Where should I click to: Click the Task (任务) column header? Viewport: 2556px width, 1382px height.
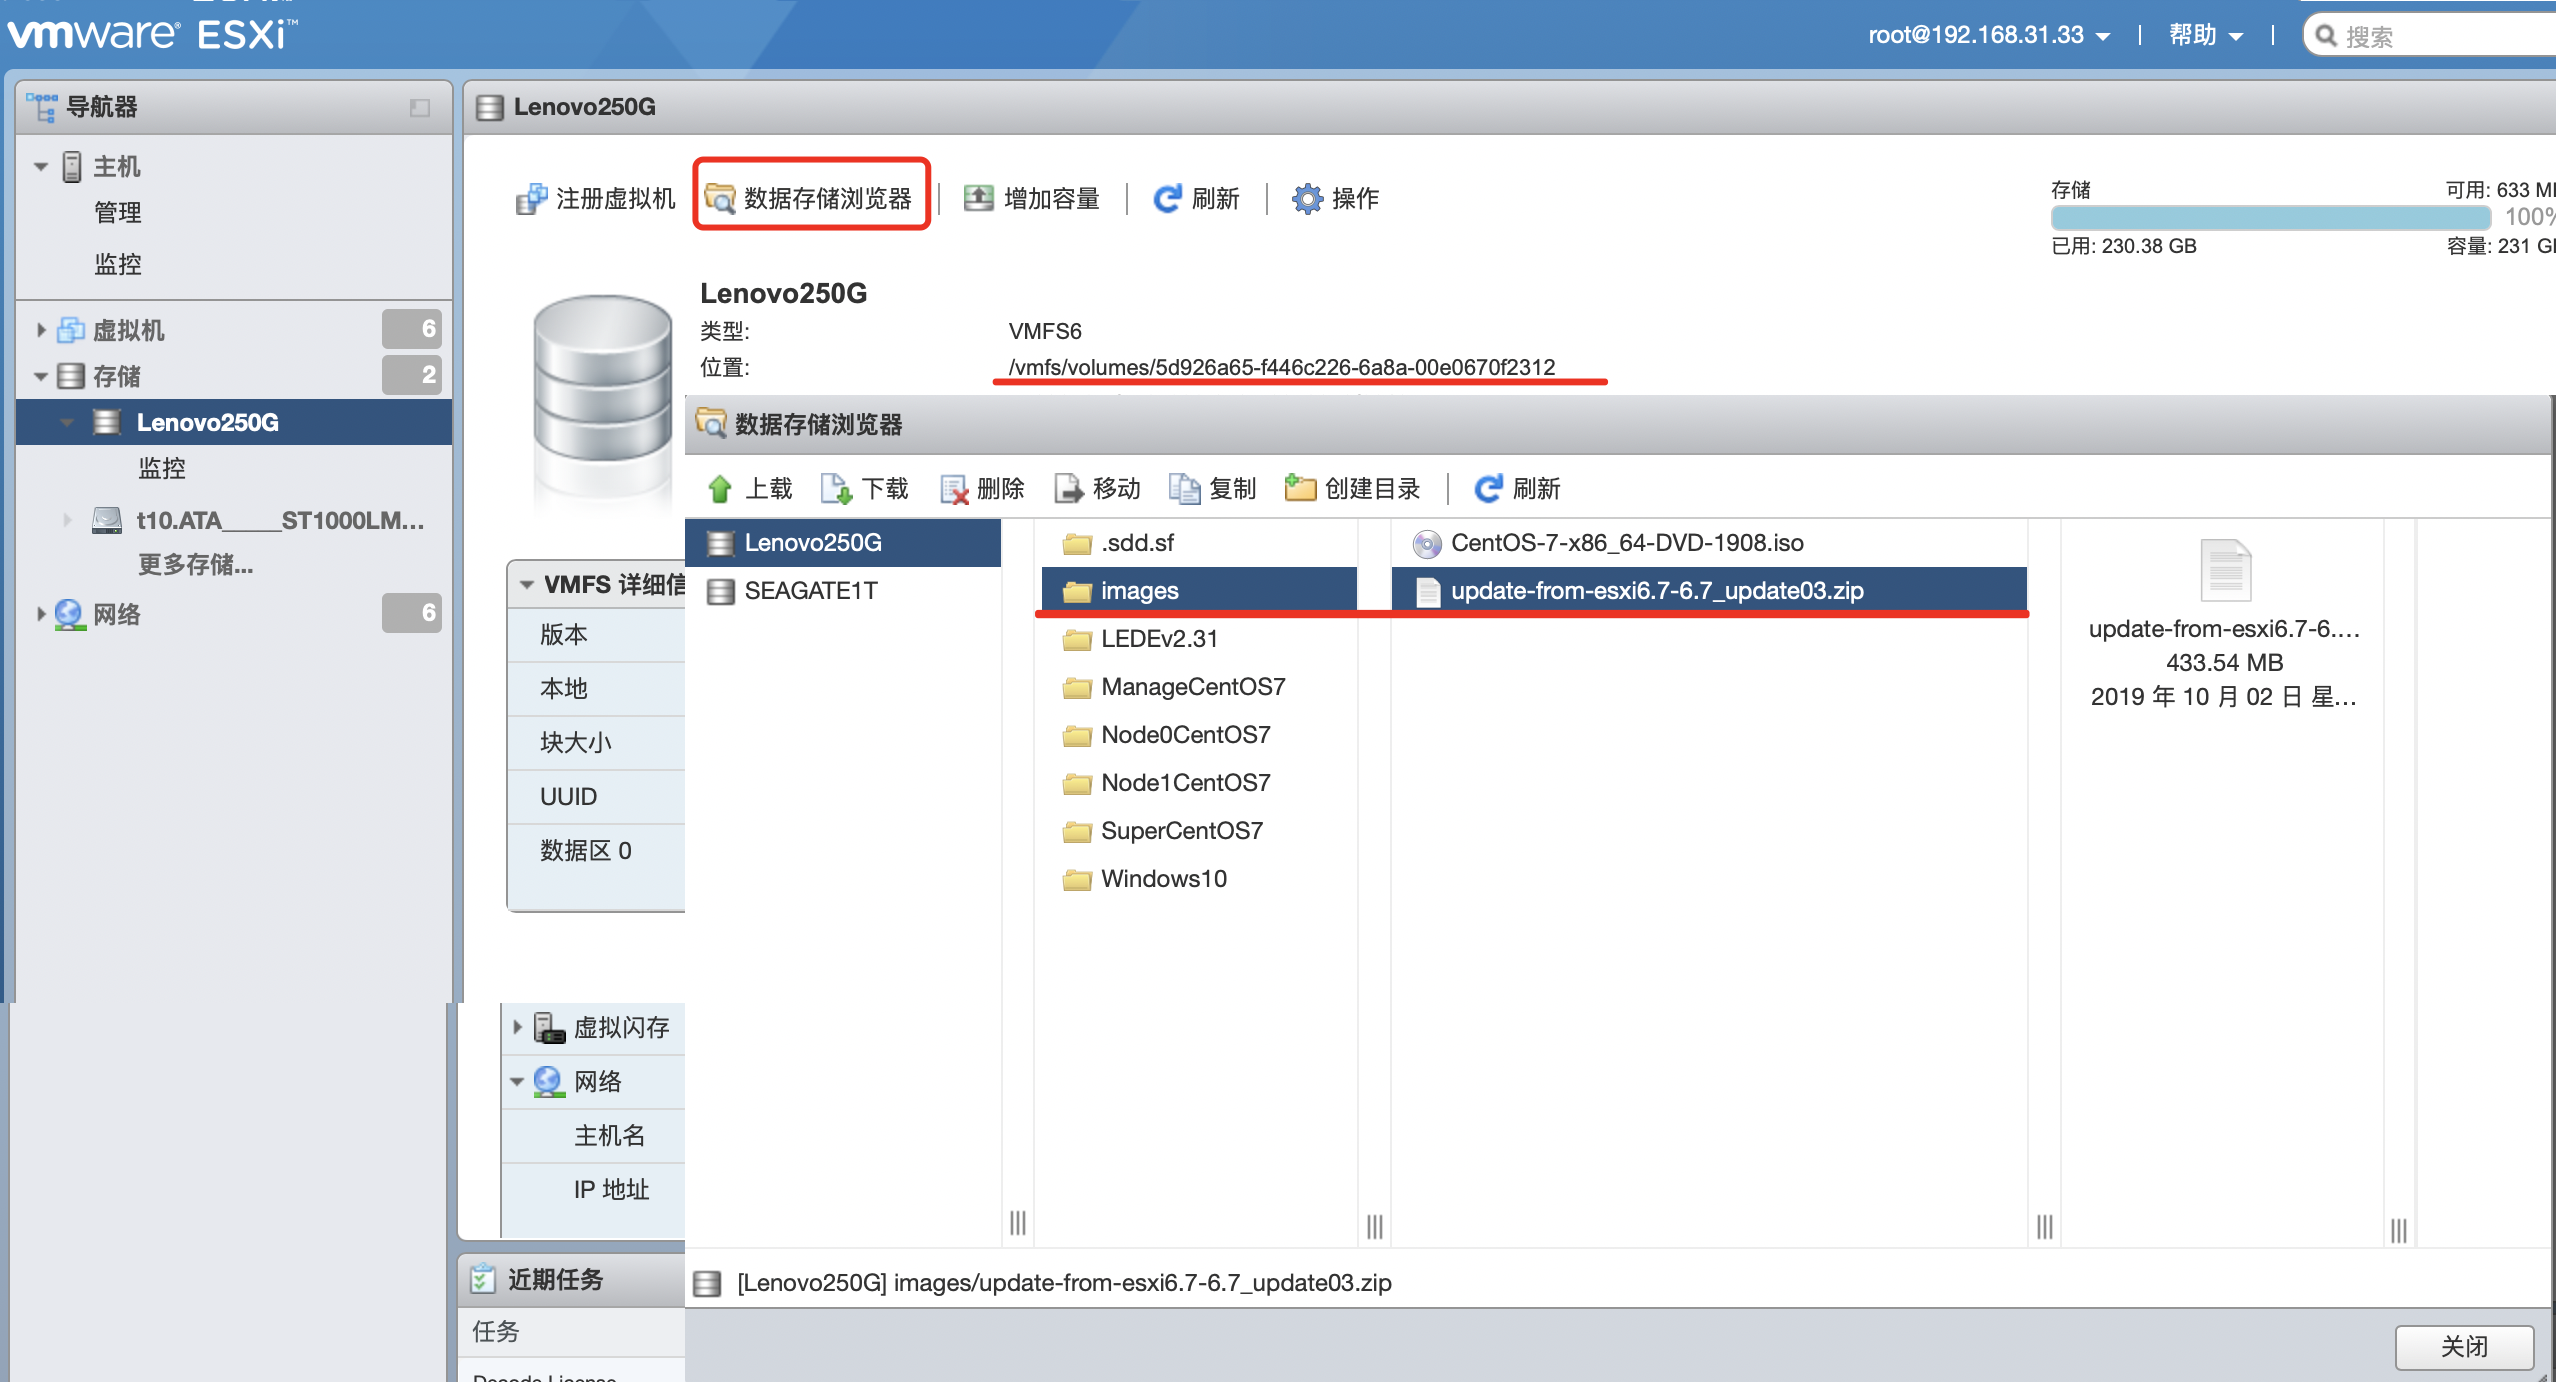coord(572,1331)
